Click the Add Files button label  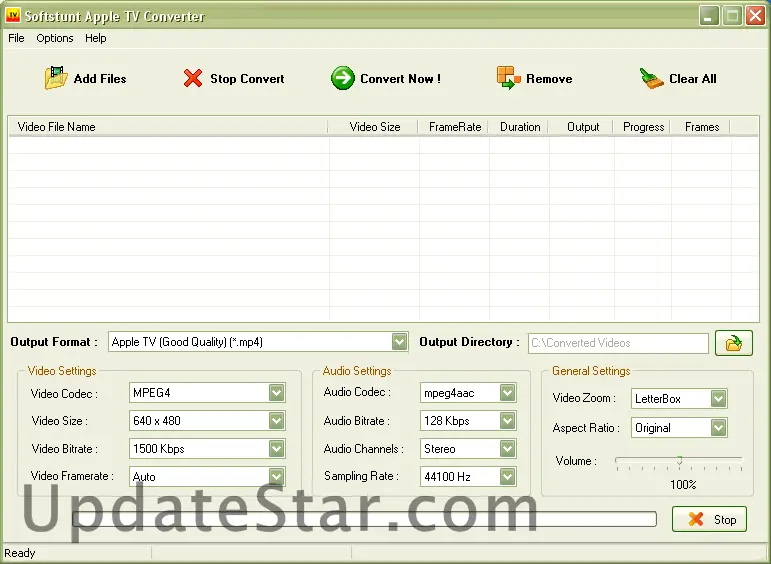click(100, 79)
